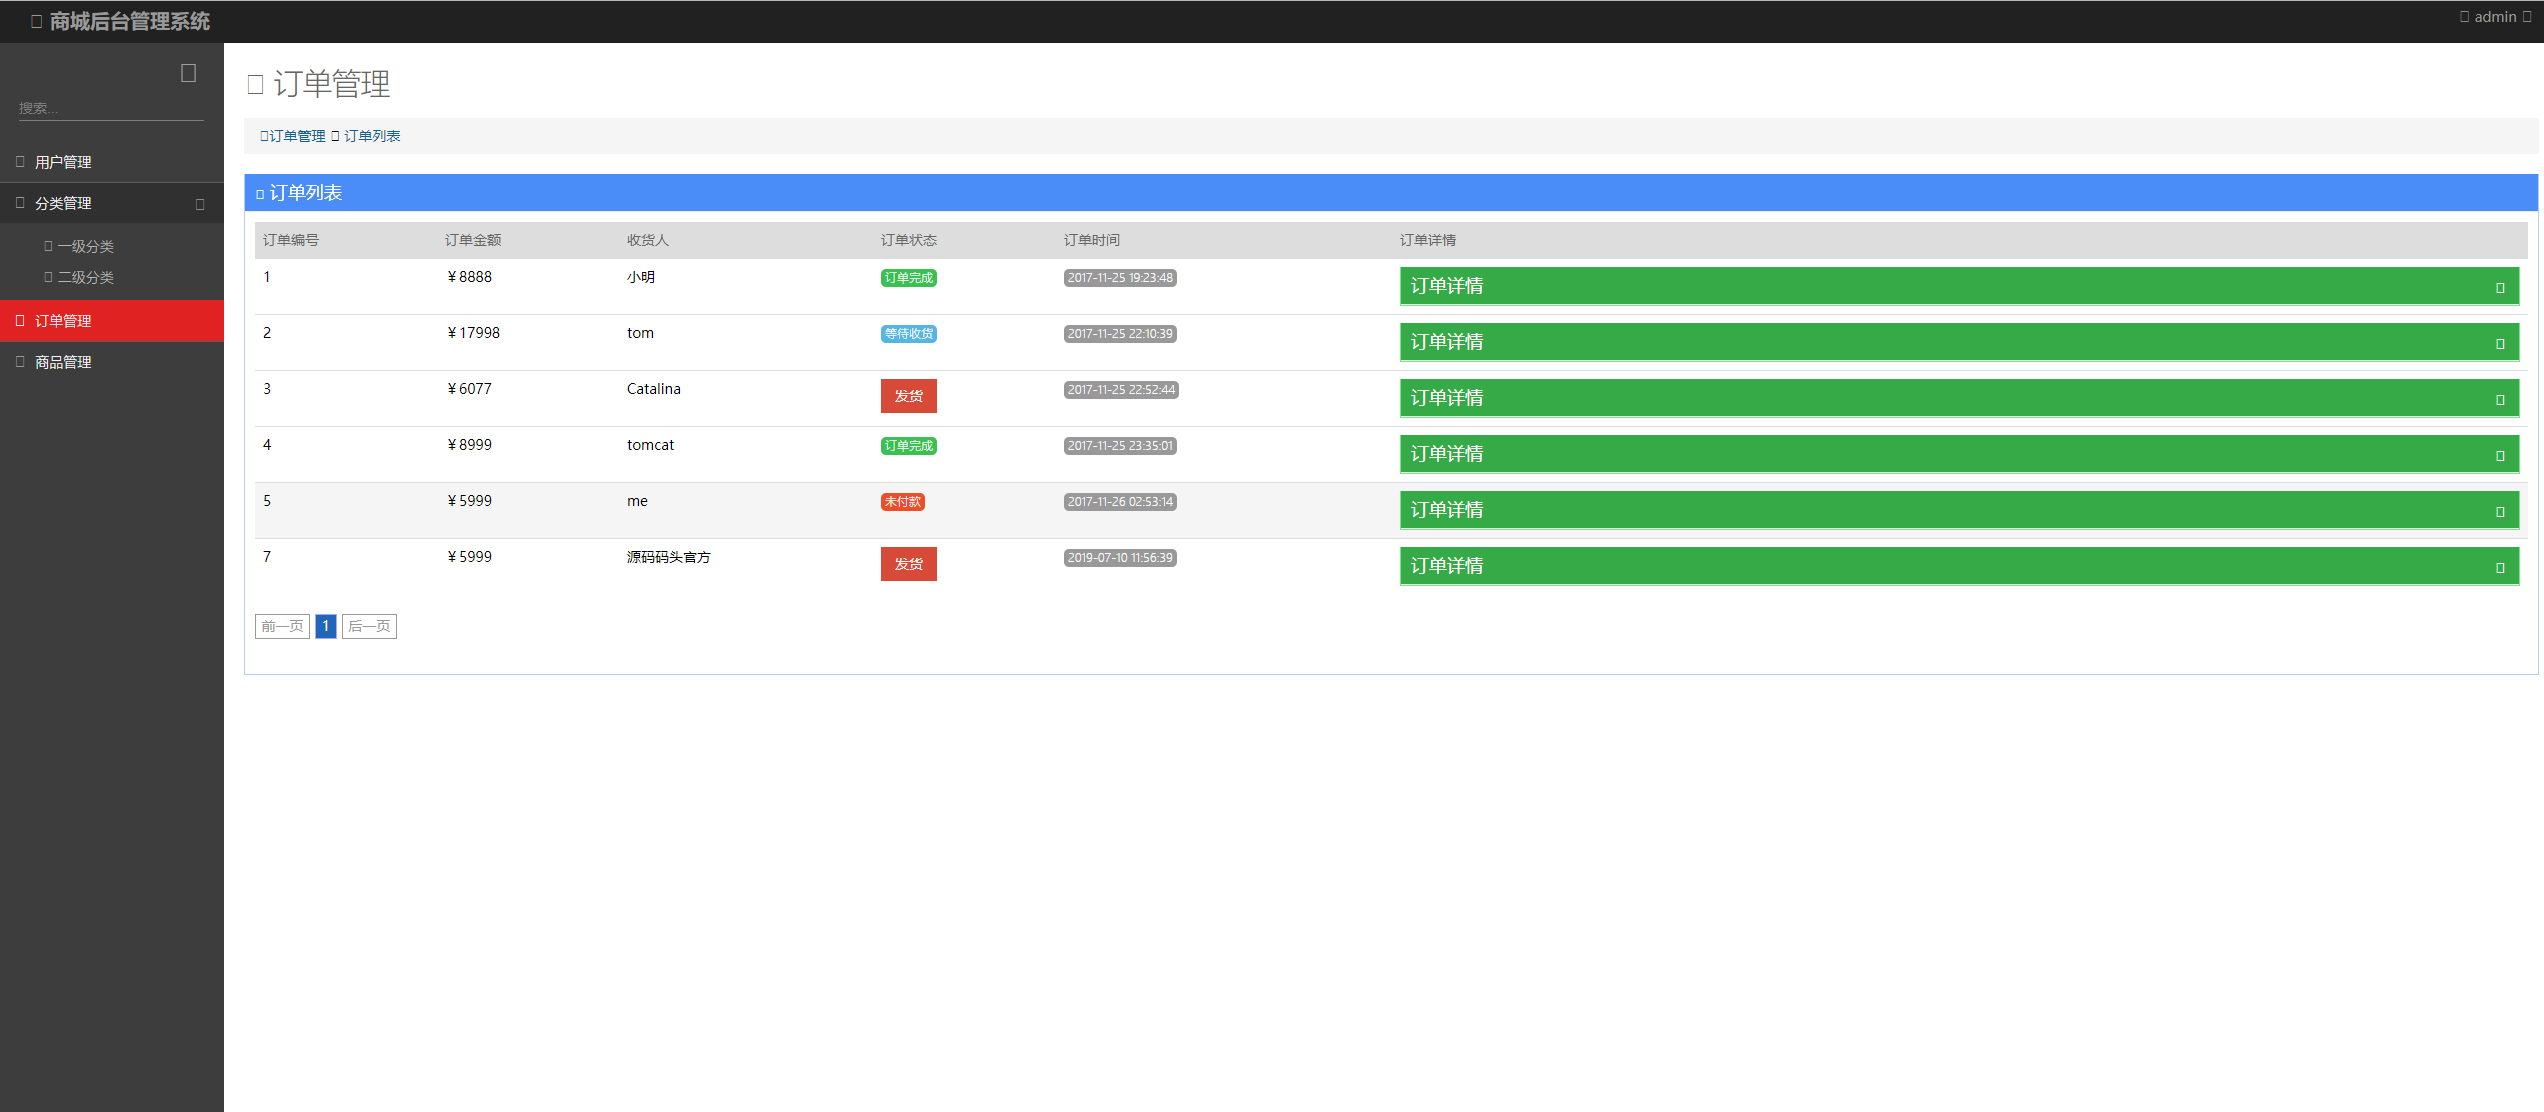Click the sidebar collapse toggle icon
This screenshot has height=1112, width=2544.
coord(188,73)
